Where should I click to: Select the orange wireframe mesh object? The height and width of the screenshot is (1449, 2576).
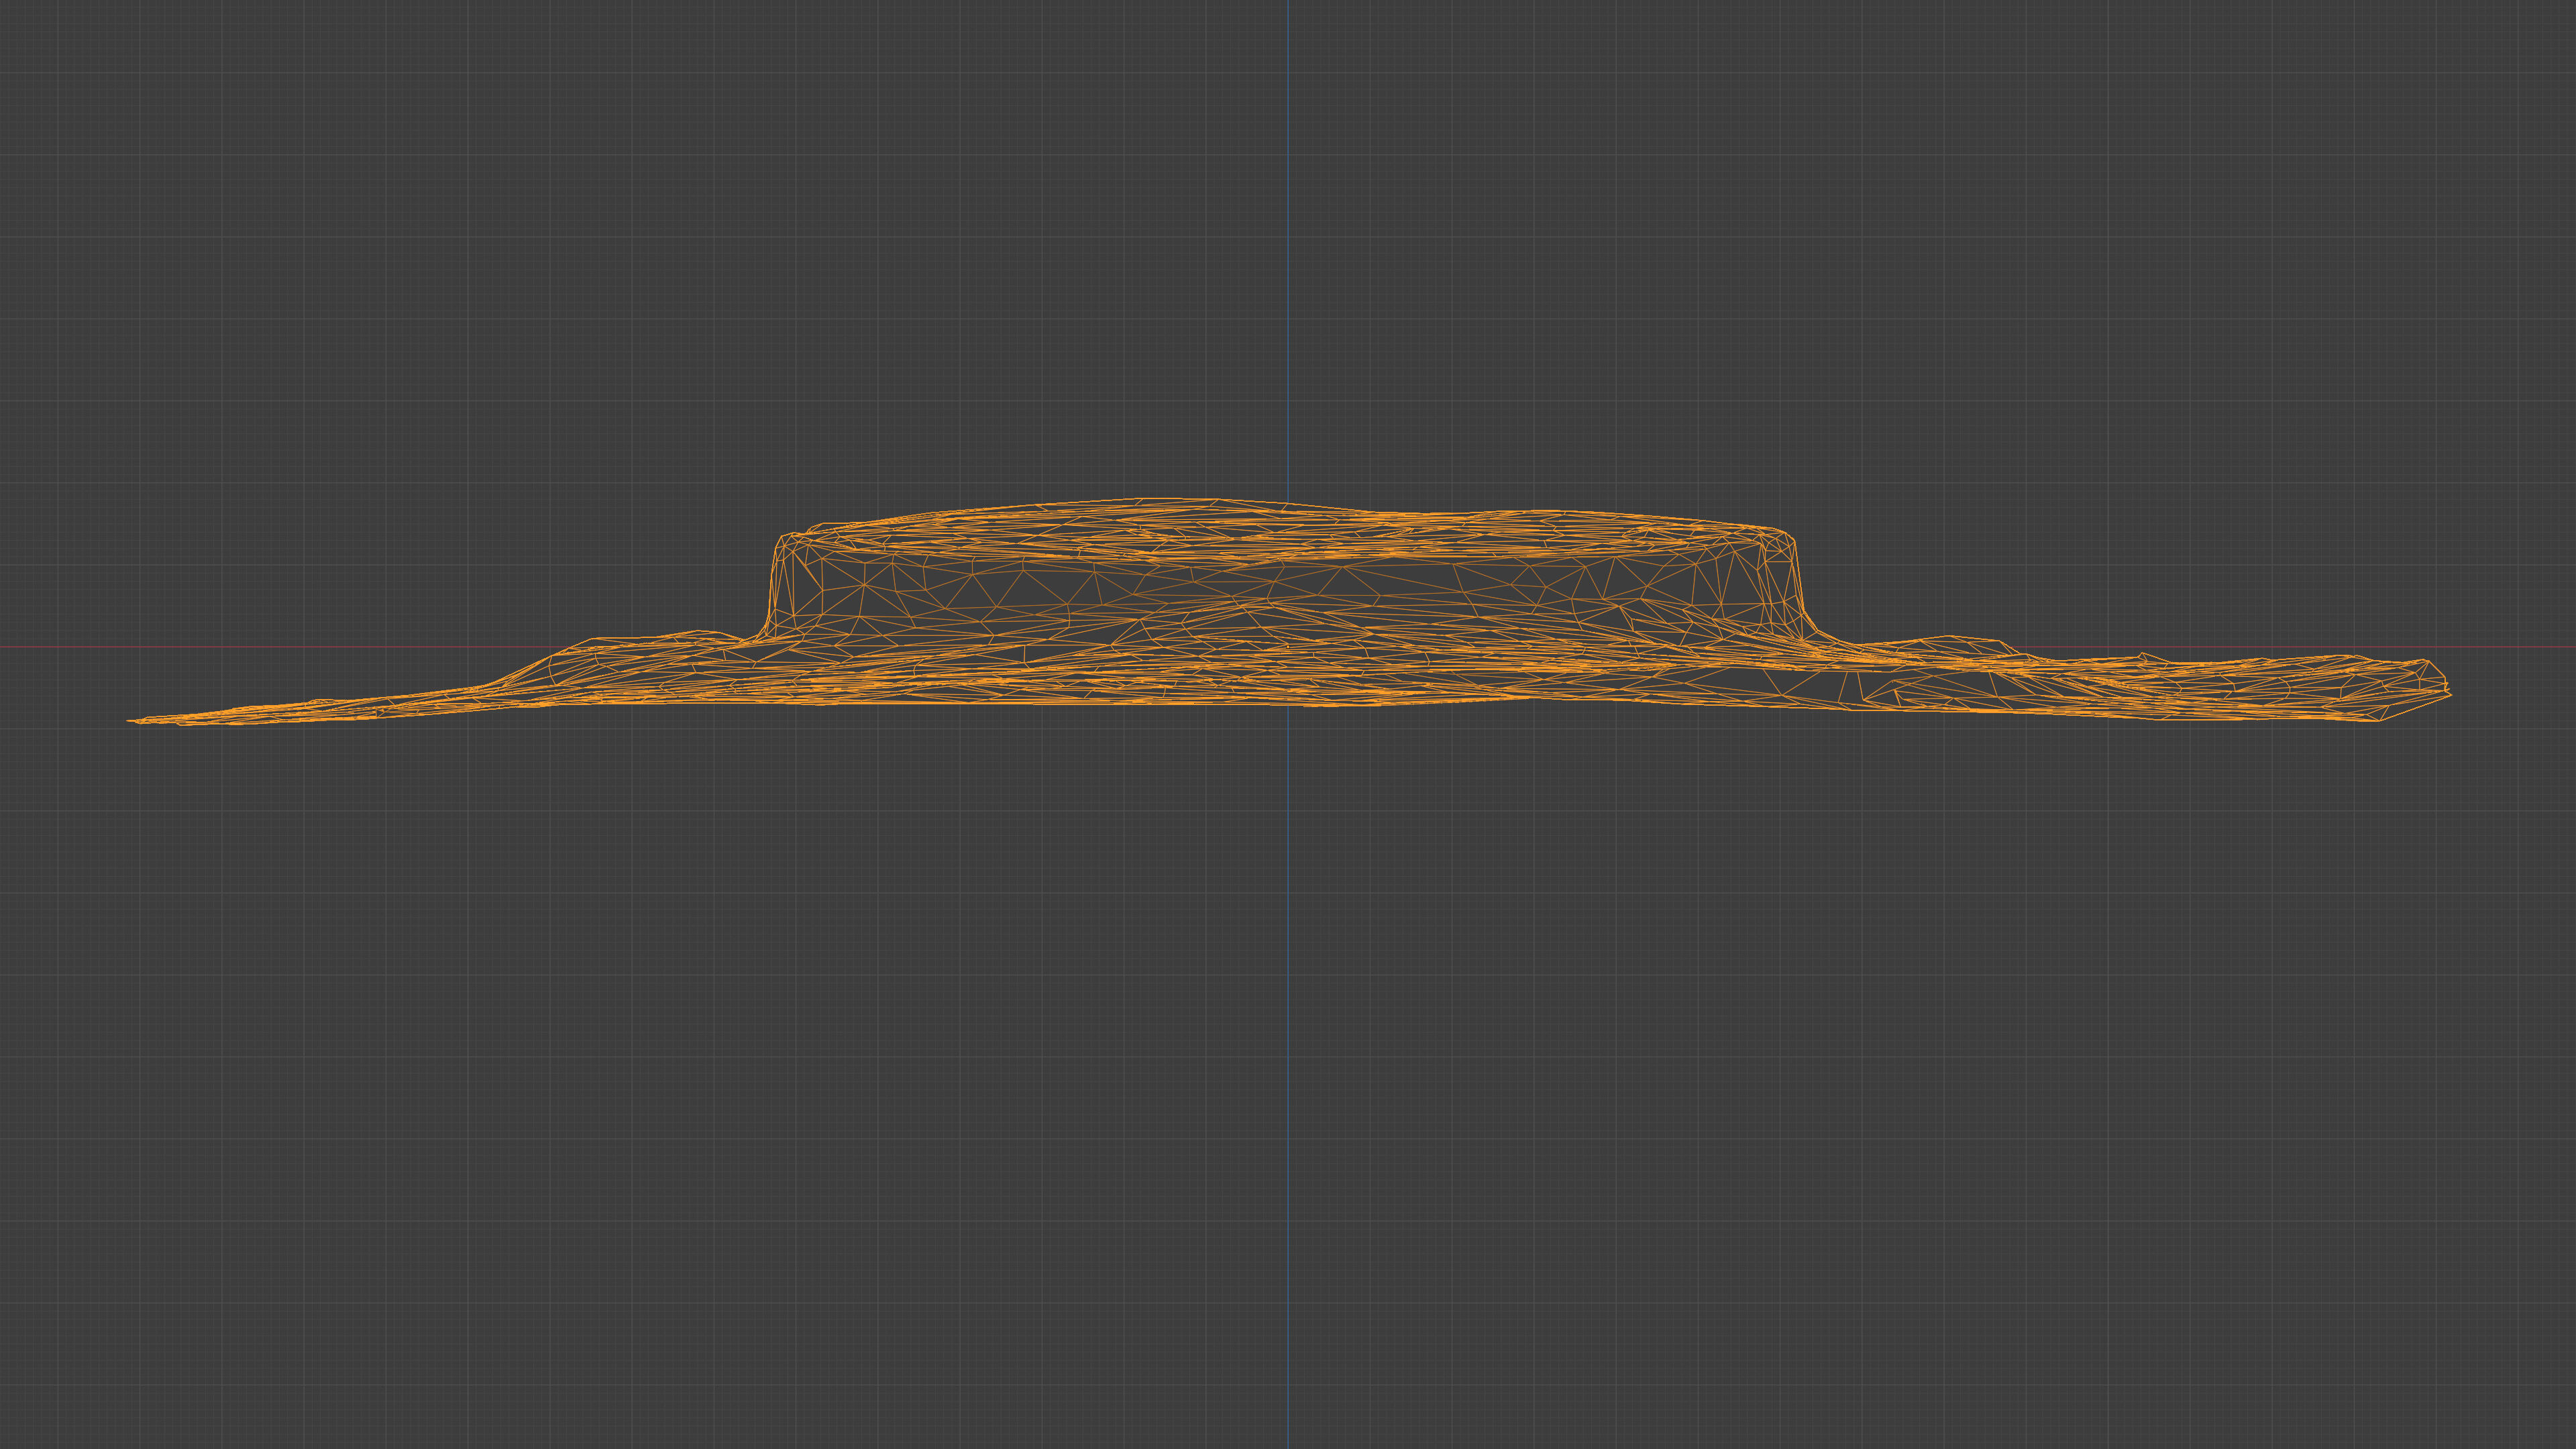(x=1288, y=611)
